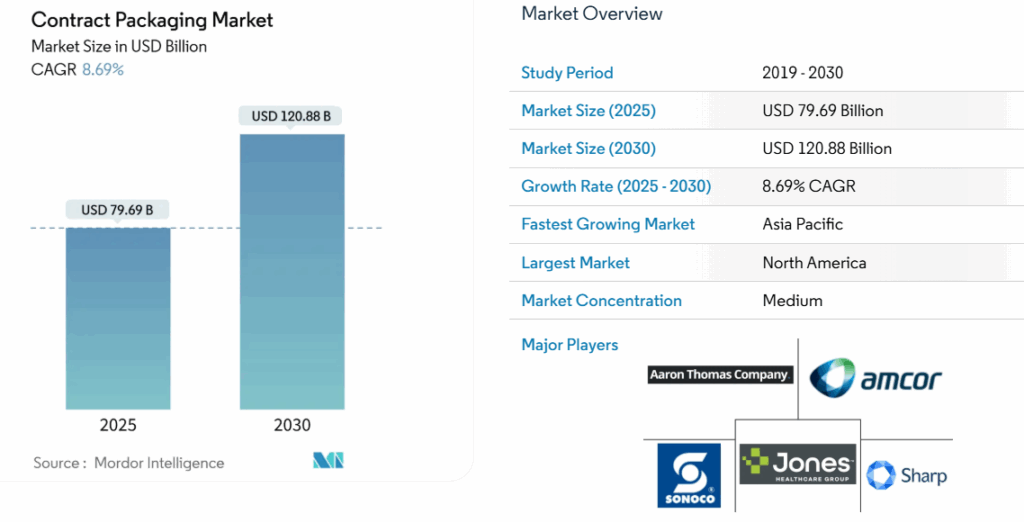Click the Major Players label

click(x=570, y=345)
